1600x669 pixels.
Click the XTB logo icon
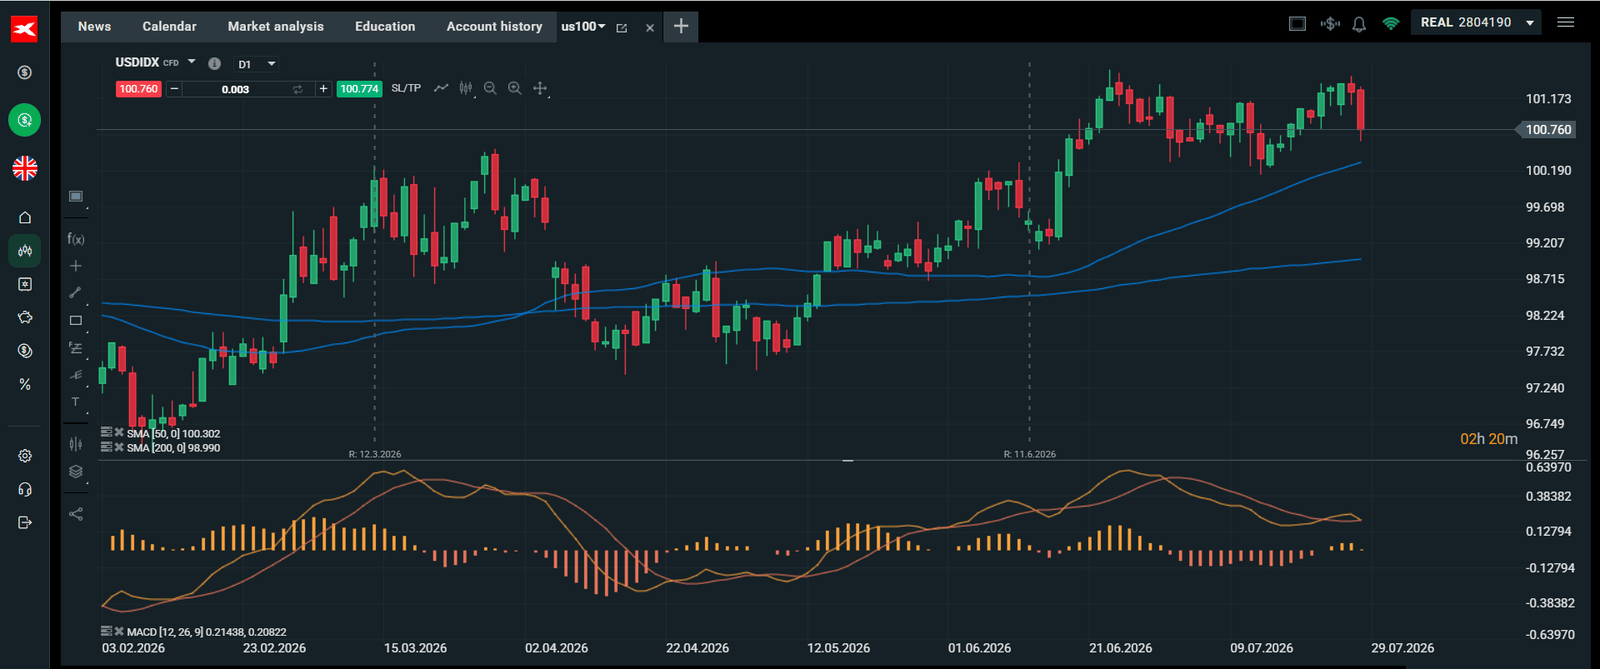(x=24, y=29)
